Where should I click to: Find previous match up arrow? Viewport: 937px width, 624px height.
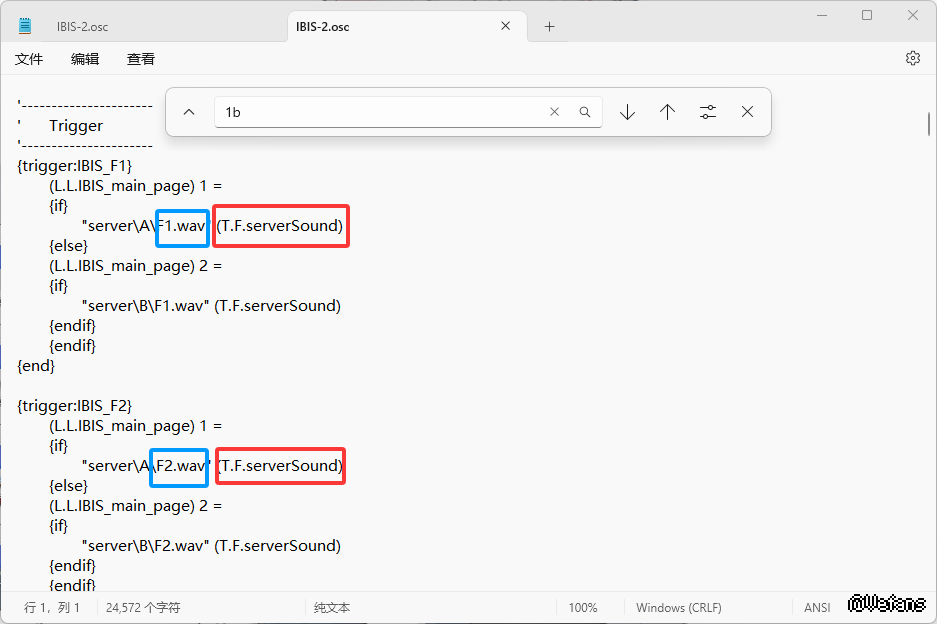pos(667,113)
